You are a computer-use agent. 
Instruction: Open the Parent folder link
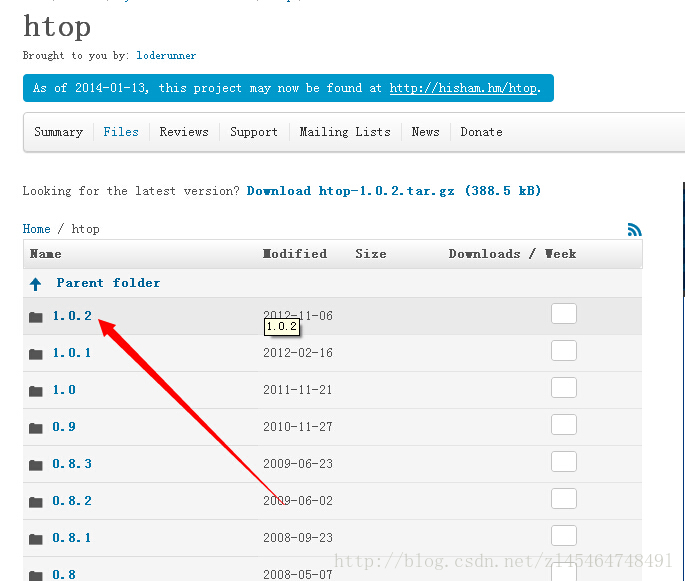click(108, 283)
